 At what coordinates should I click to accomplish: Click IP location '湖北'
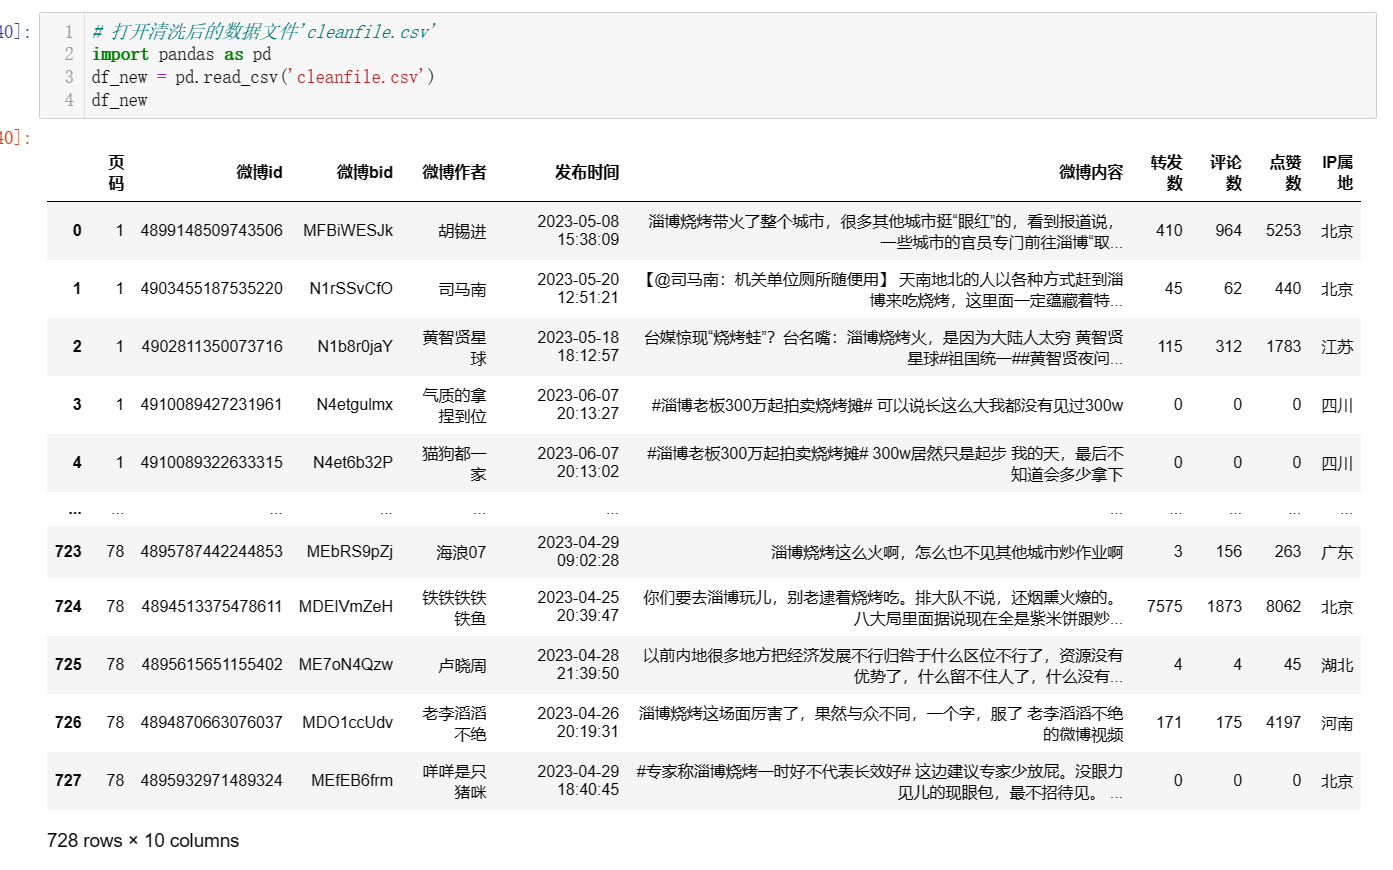pyautogui.click(x=1337, y=665)
